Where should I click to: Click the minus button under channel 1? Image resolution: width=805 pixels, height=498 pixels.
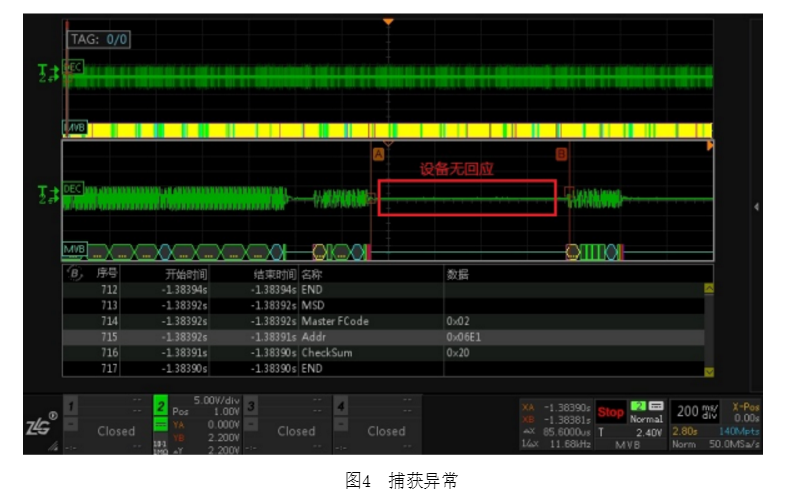coord(71,424)
